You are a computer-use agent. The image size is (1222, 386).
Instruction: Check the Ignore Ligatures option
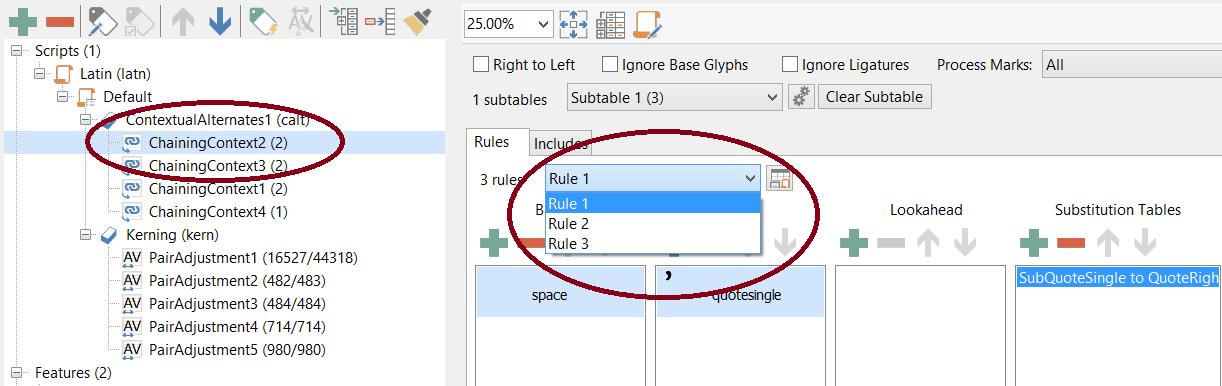(x=790, y=65)
